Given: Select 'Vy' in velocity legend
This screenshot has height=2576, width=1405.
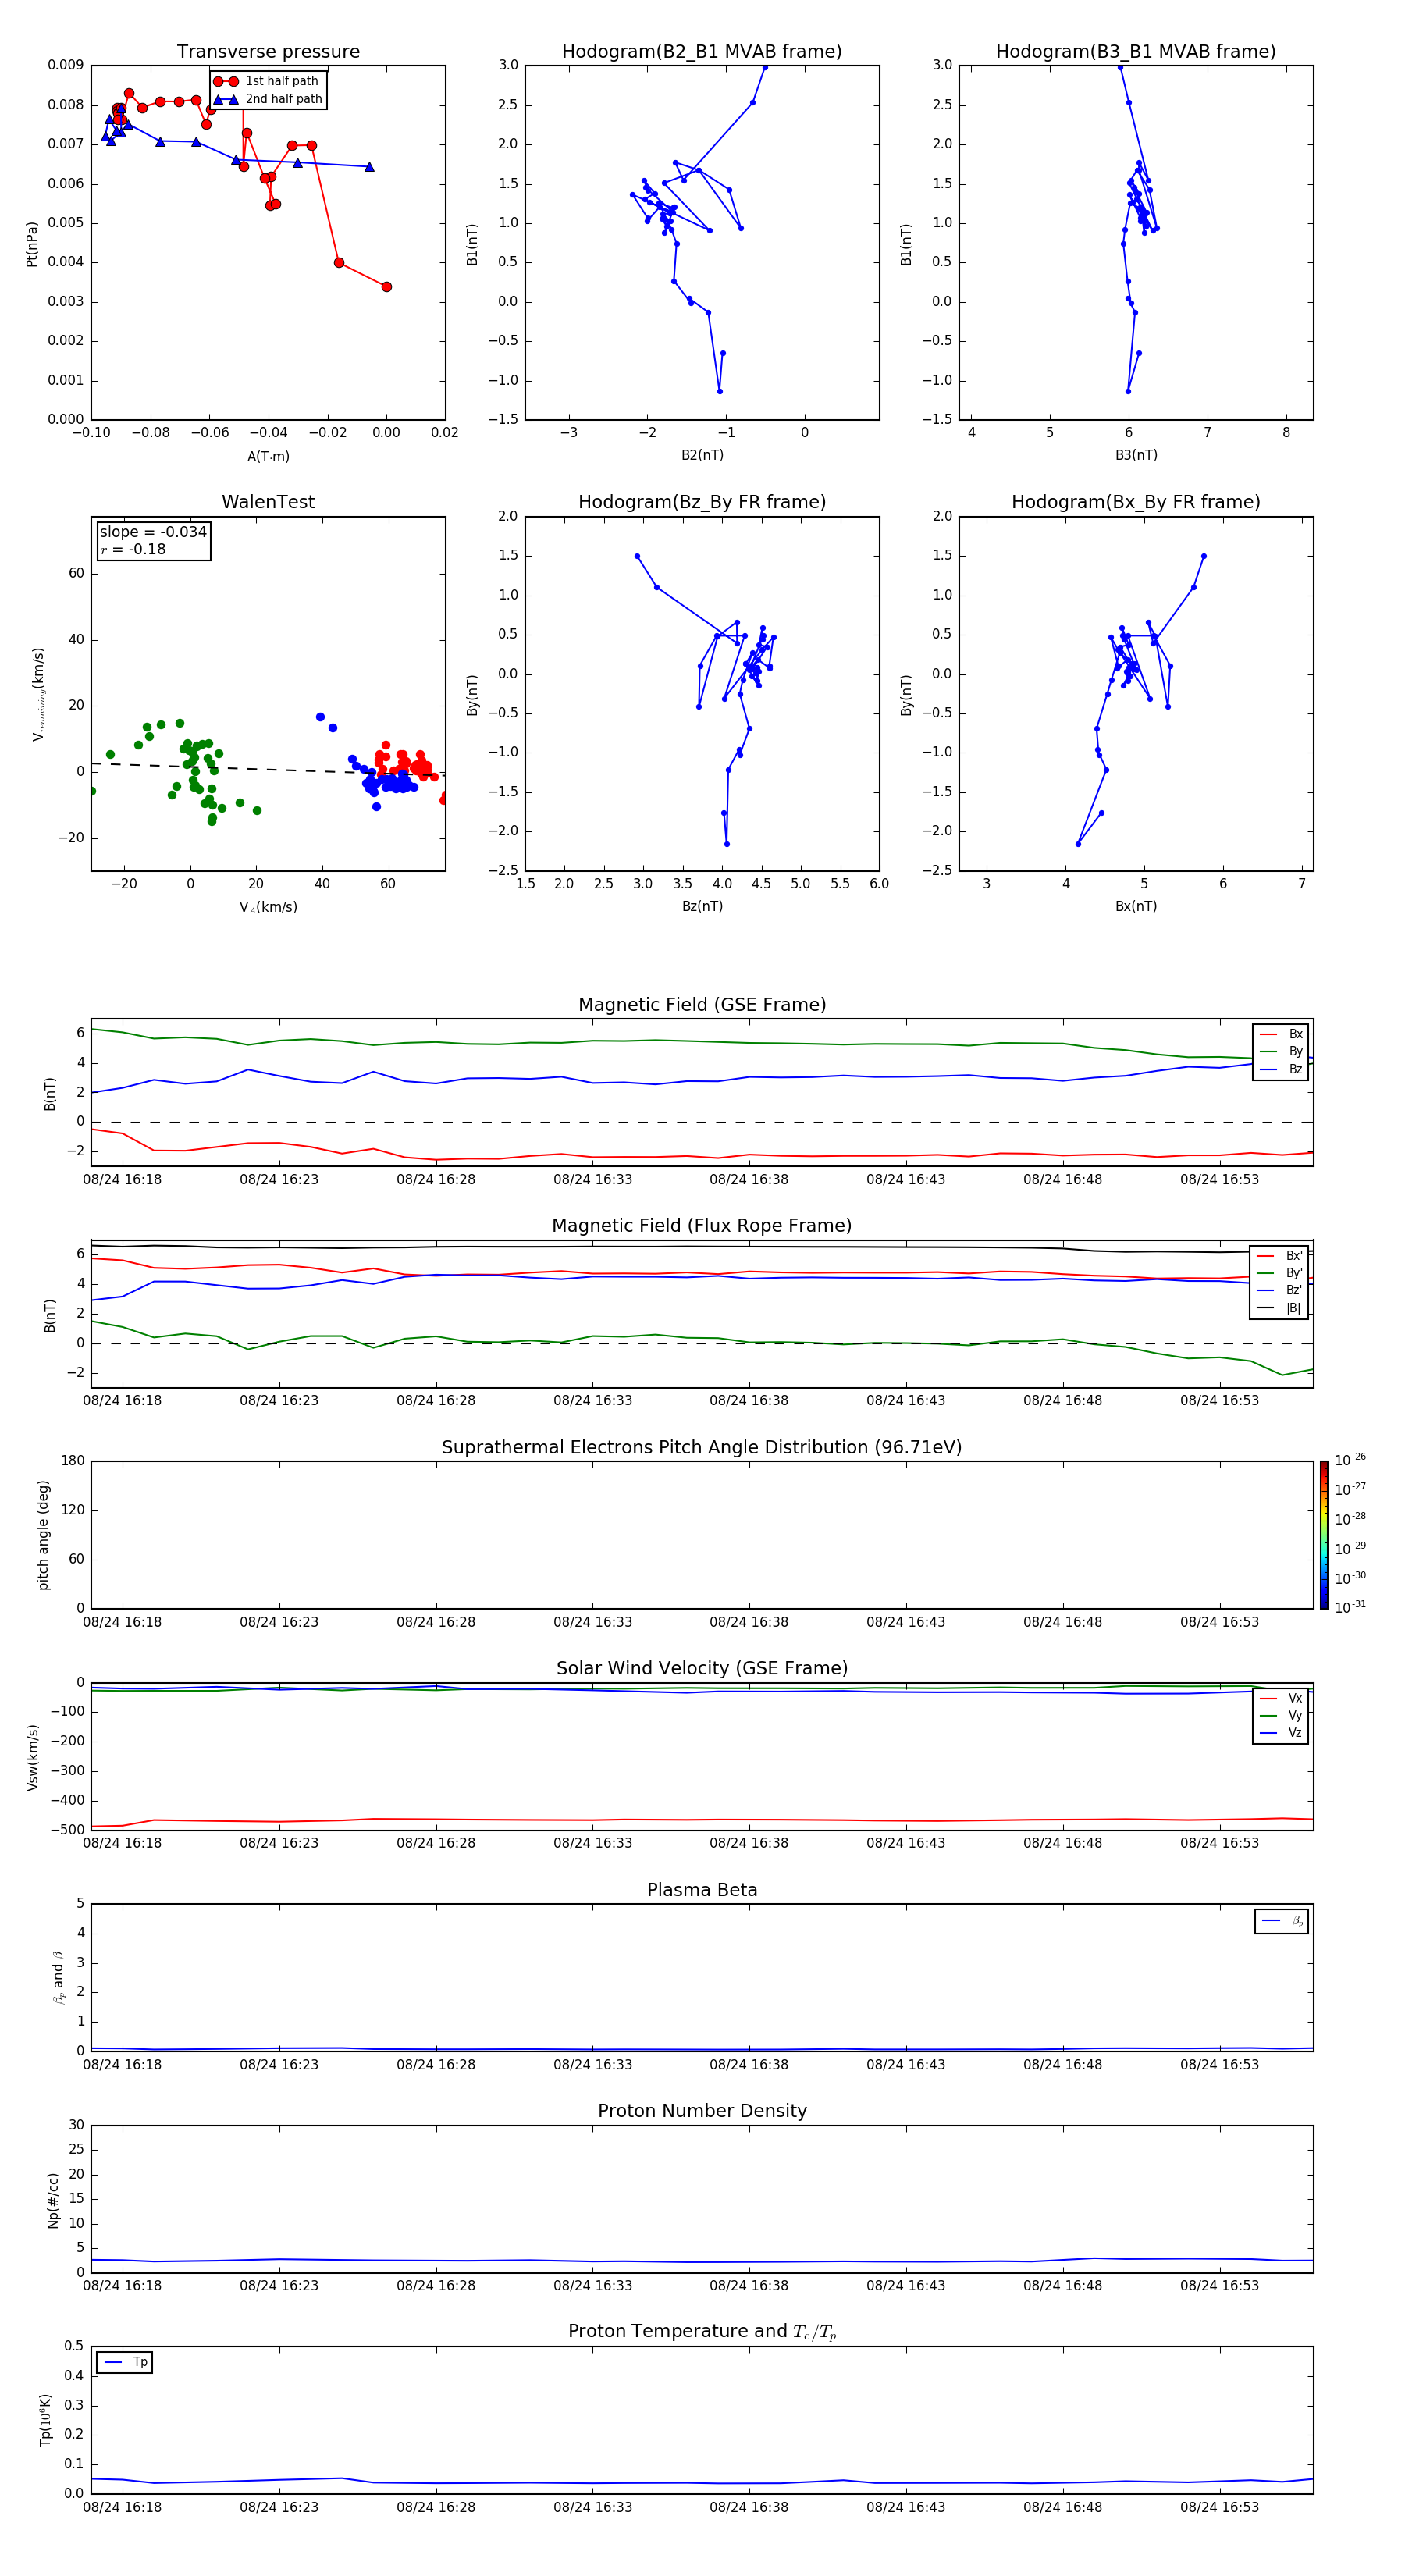Looking at the screenshot, I should pyautogui.click(x=1281, y=1715).
